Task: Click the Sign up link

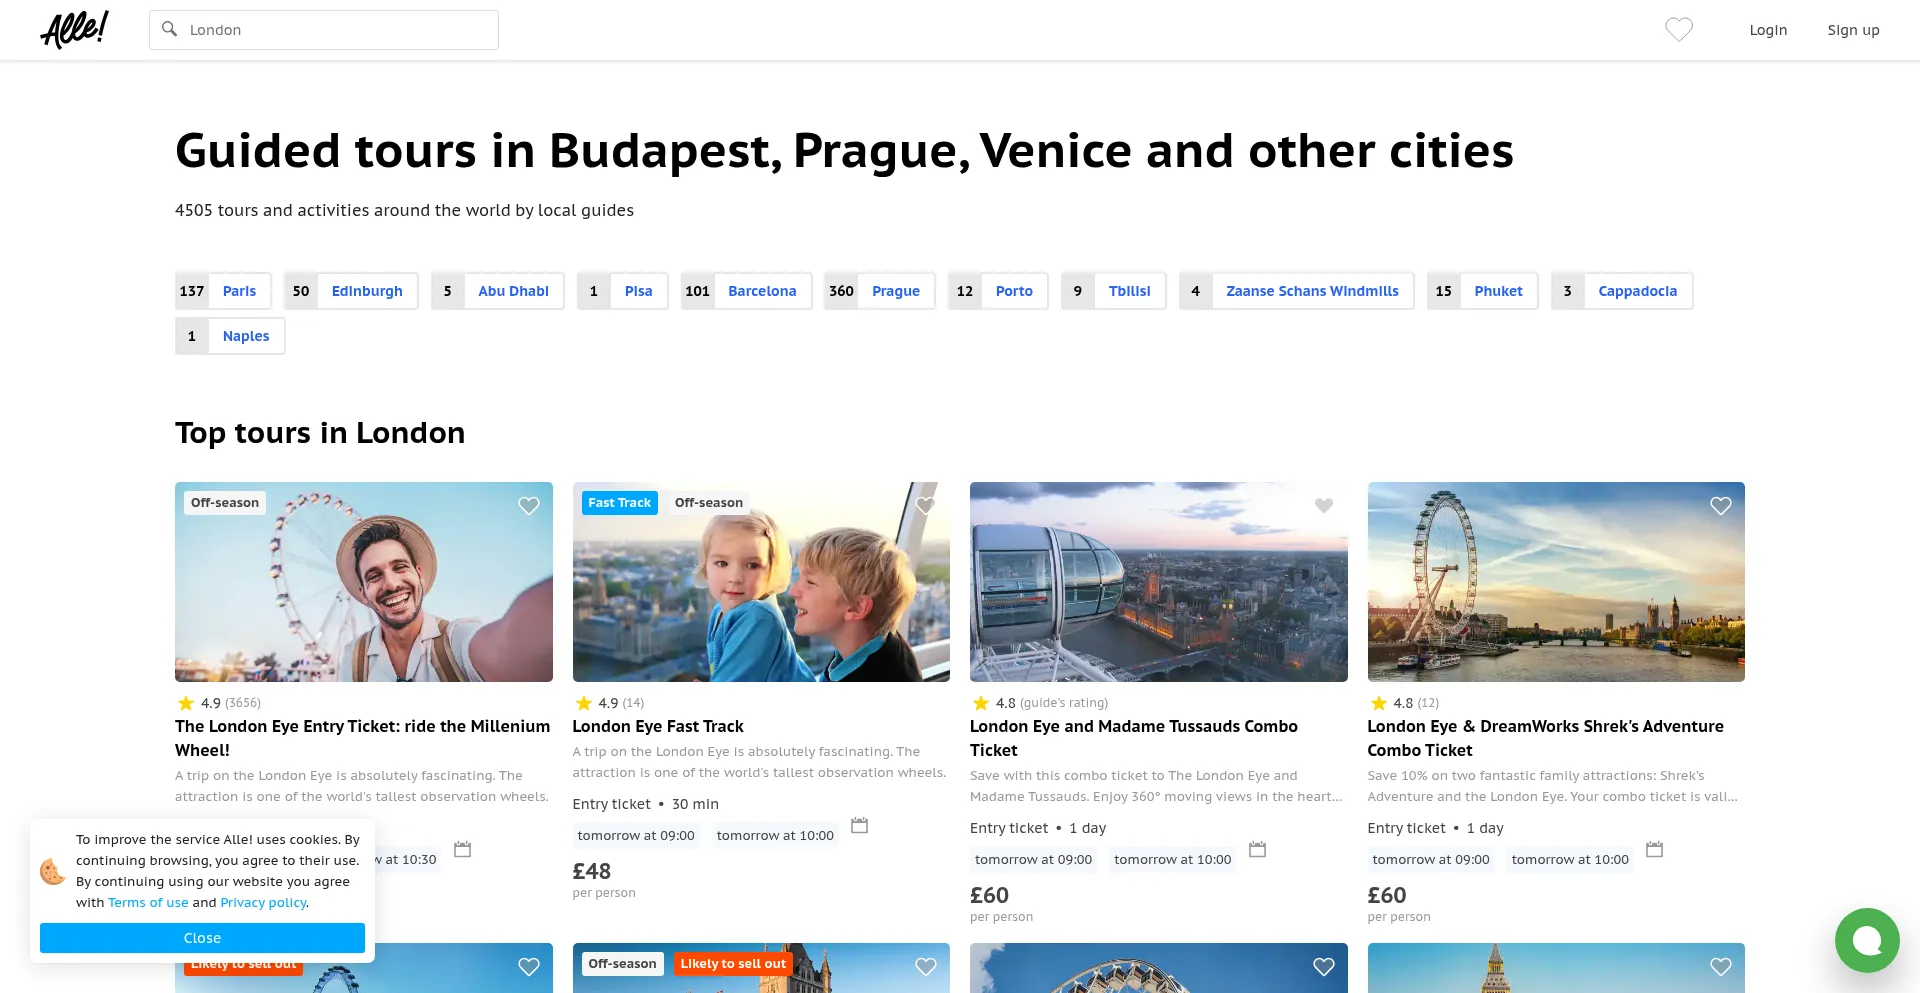Action: click(1853, 30)
